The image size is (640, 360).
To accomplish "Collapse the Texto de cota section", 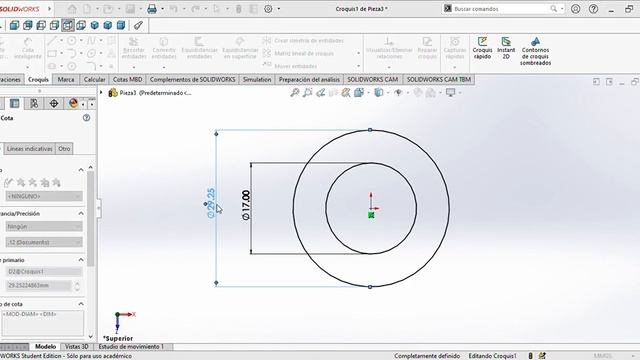I will [x=81, y=304].
